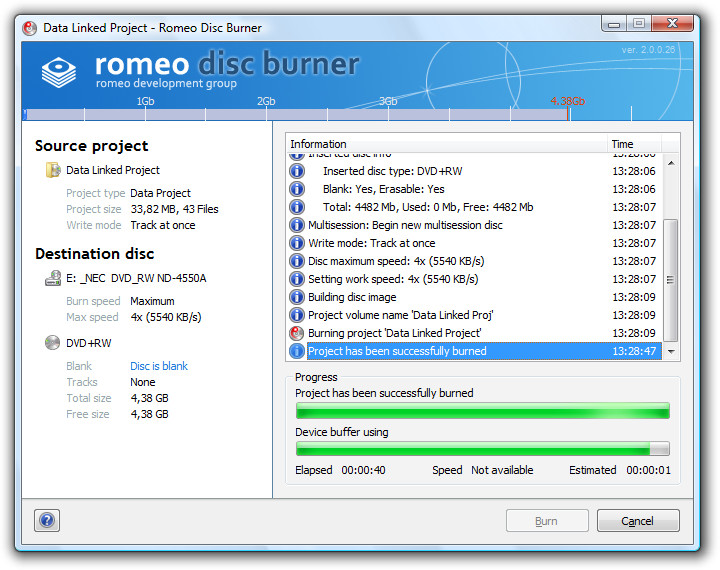Click the burn progress bar
Image resolution: width=720 pixels, height=570 pixels.
[483, 410]
